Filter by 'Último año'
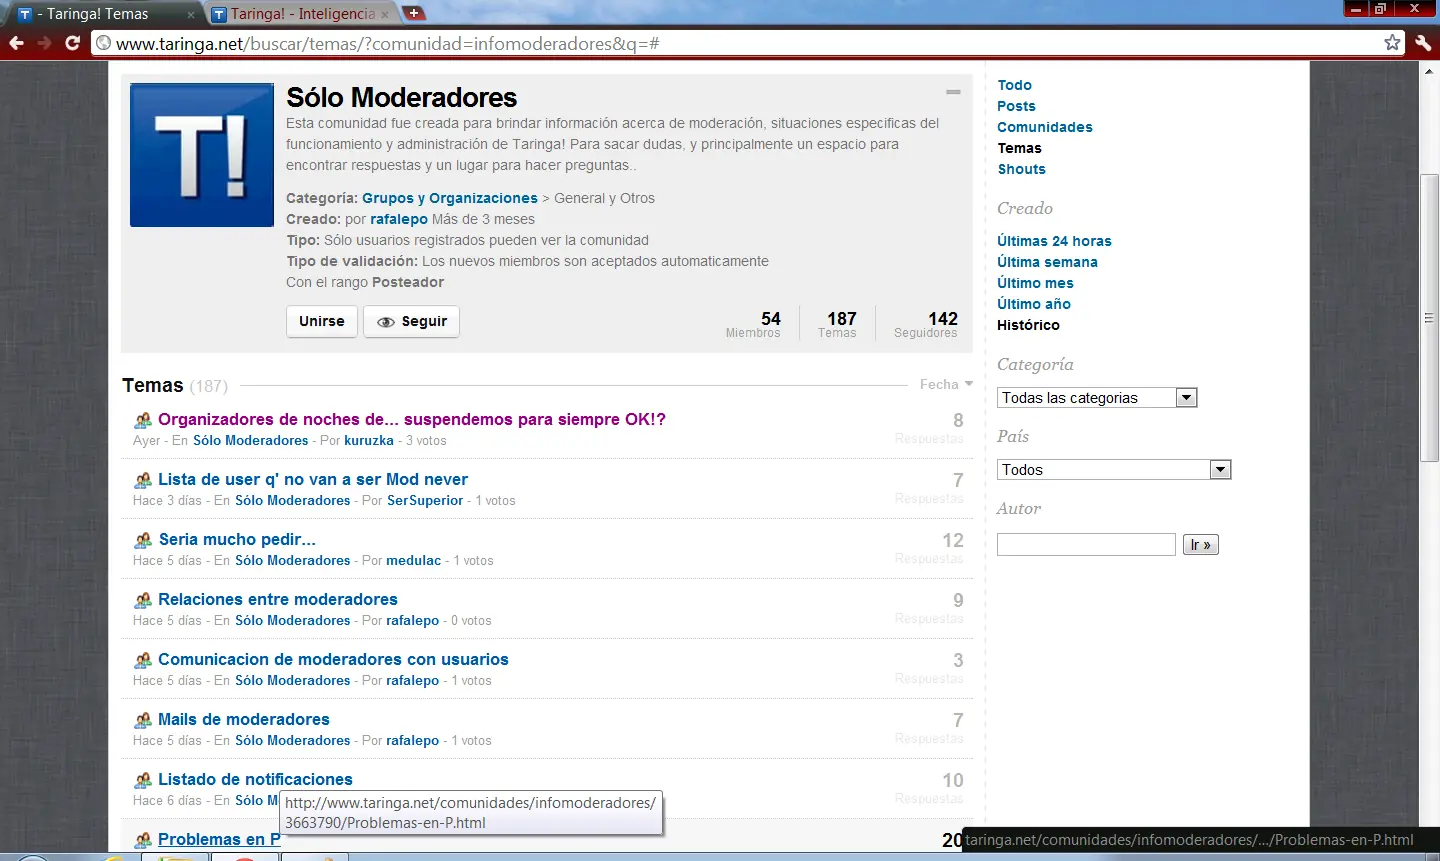The width and height of the screenshot is (1440, 861). click(1034, 304)
